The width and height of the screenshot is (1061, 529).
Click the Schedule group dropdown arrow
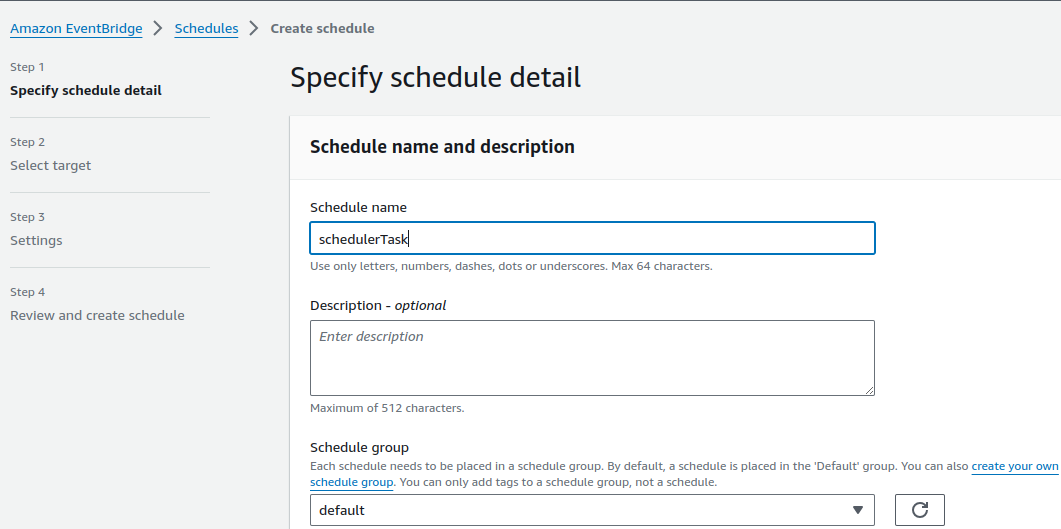click(857, 510)
